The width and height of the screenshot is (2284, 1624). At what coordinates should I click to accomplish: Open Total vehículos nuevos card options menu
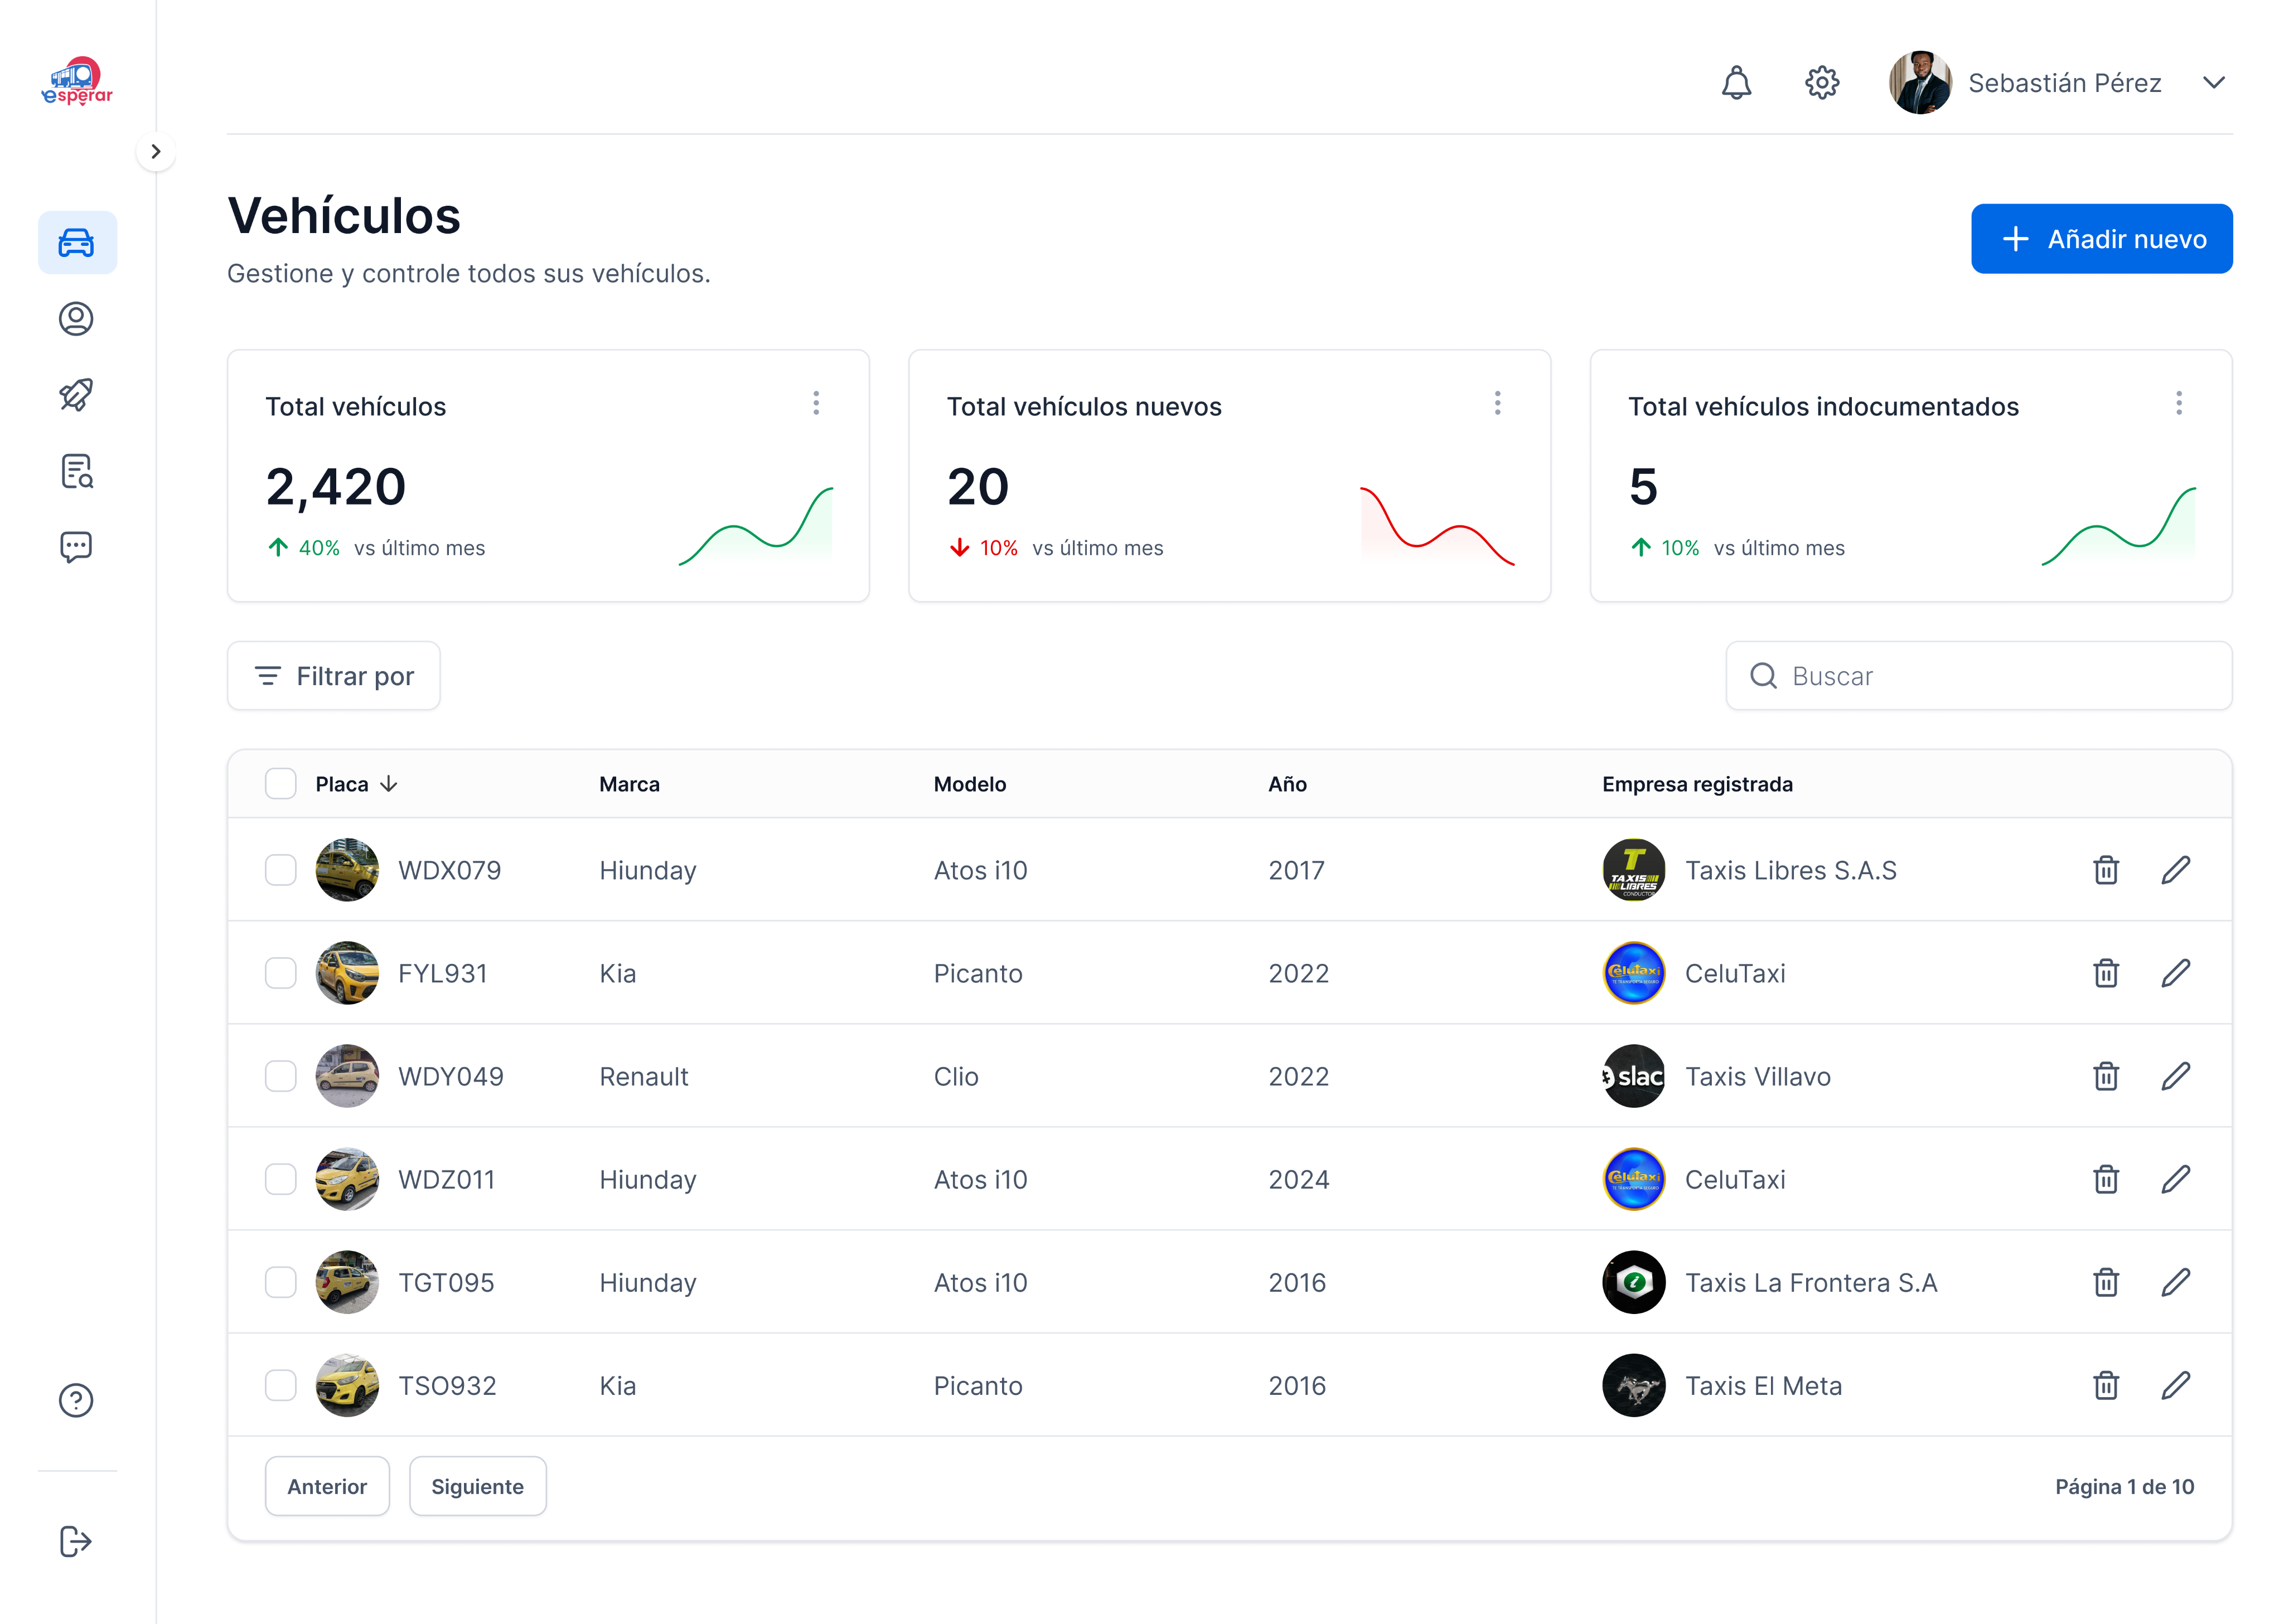(1497, 403)
